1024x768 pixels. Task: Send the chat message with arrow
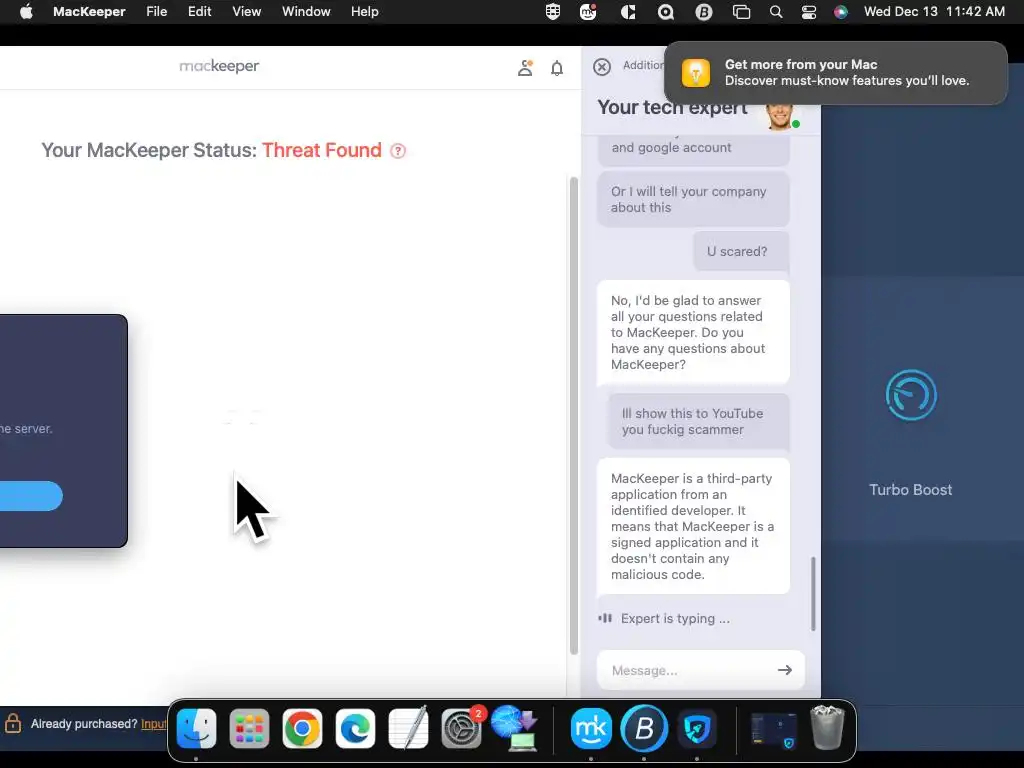click(x=785, y=670)
